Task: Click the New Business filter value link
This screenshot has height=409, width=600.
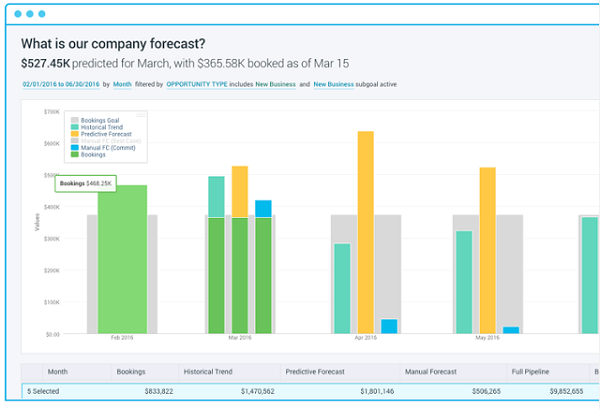Action: pyautogui.click(x=276, y=85)
